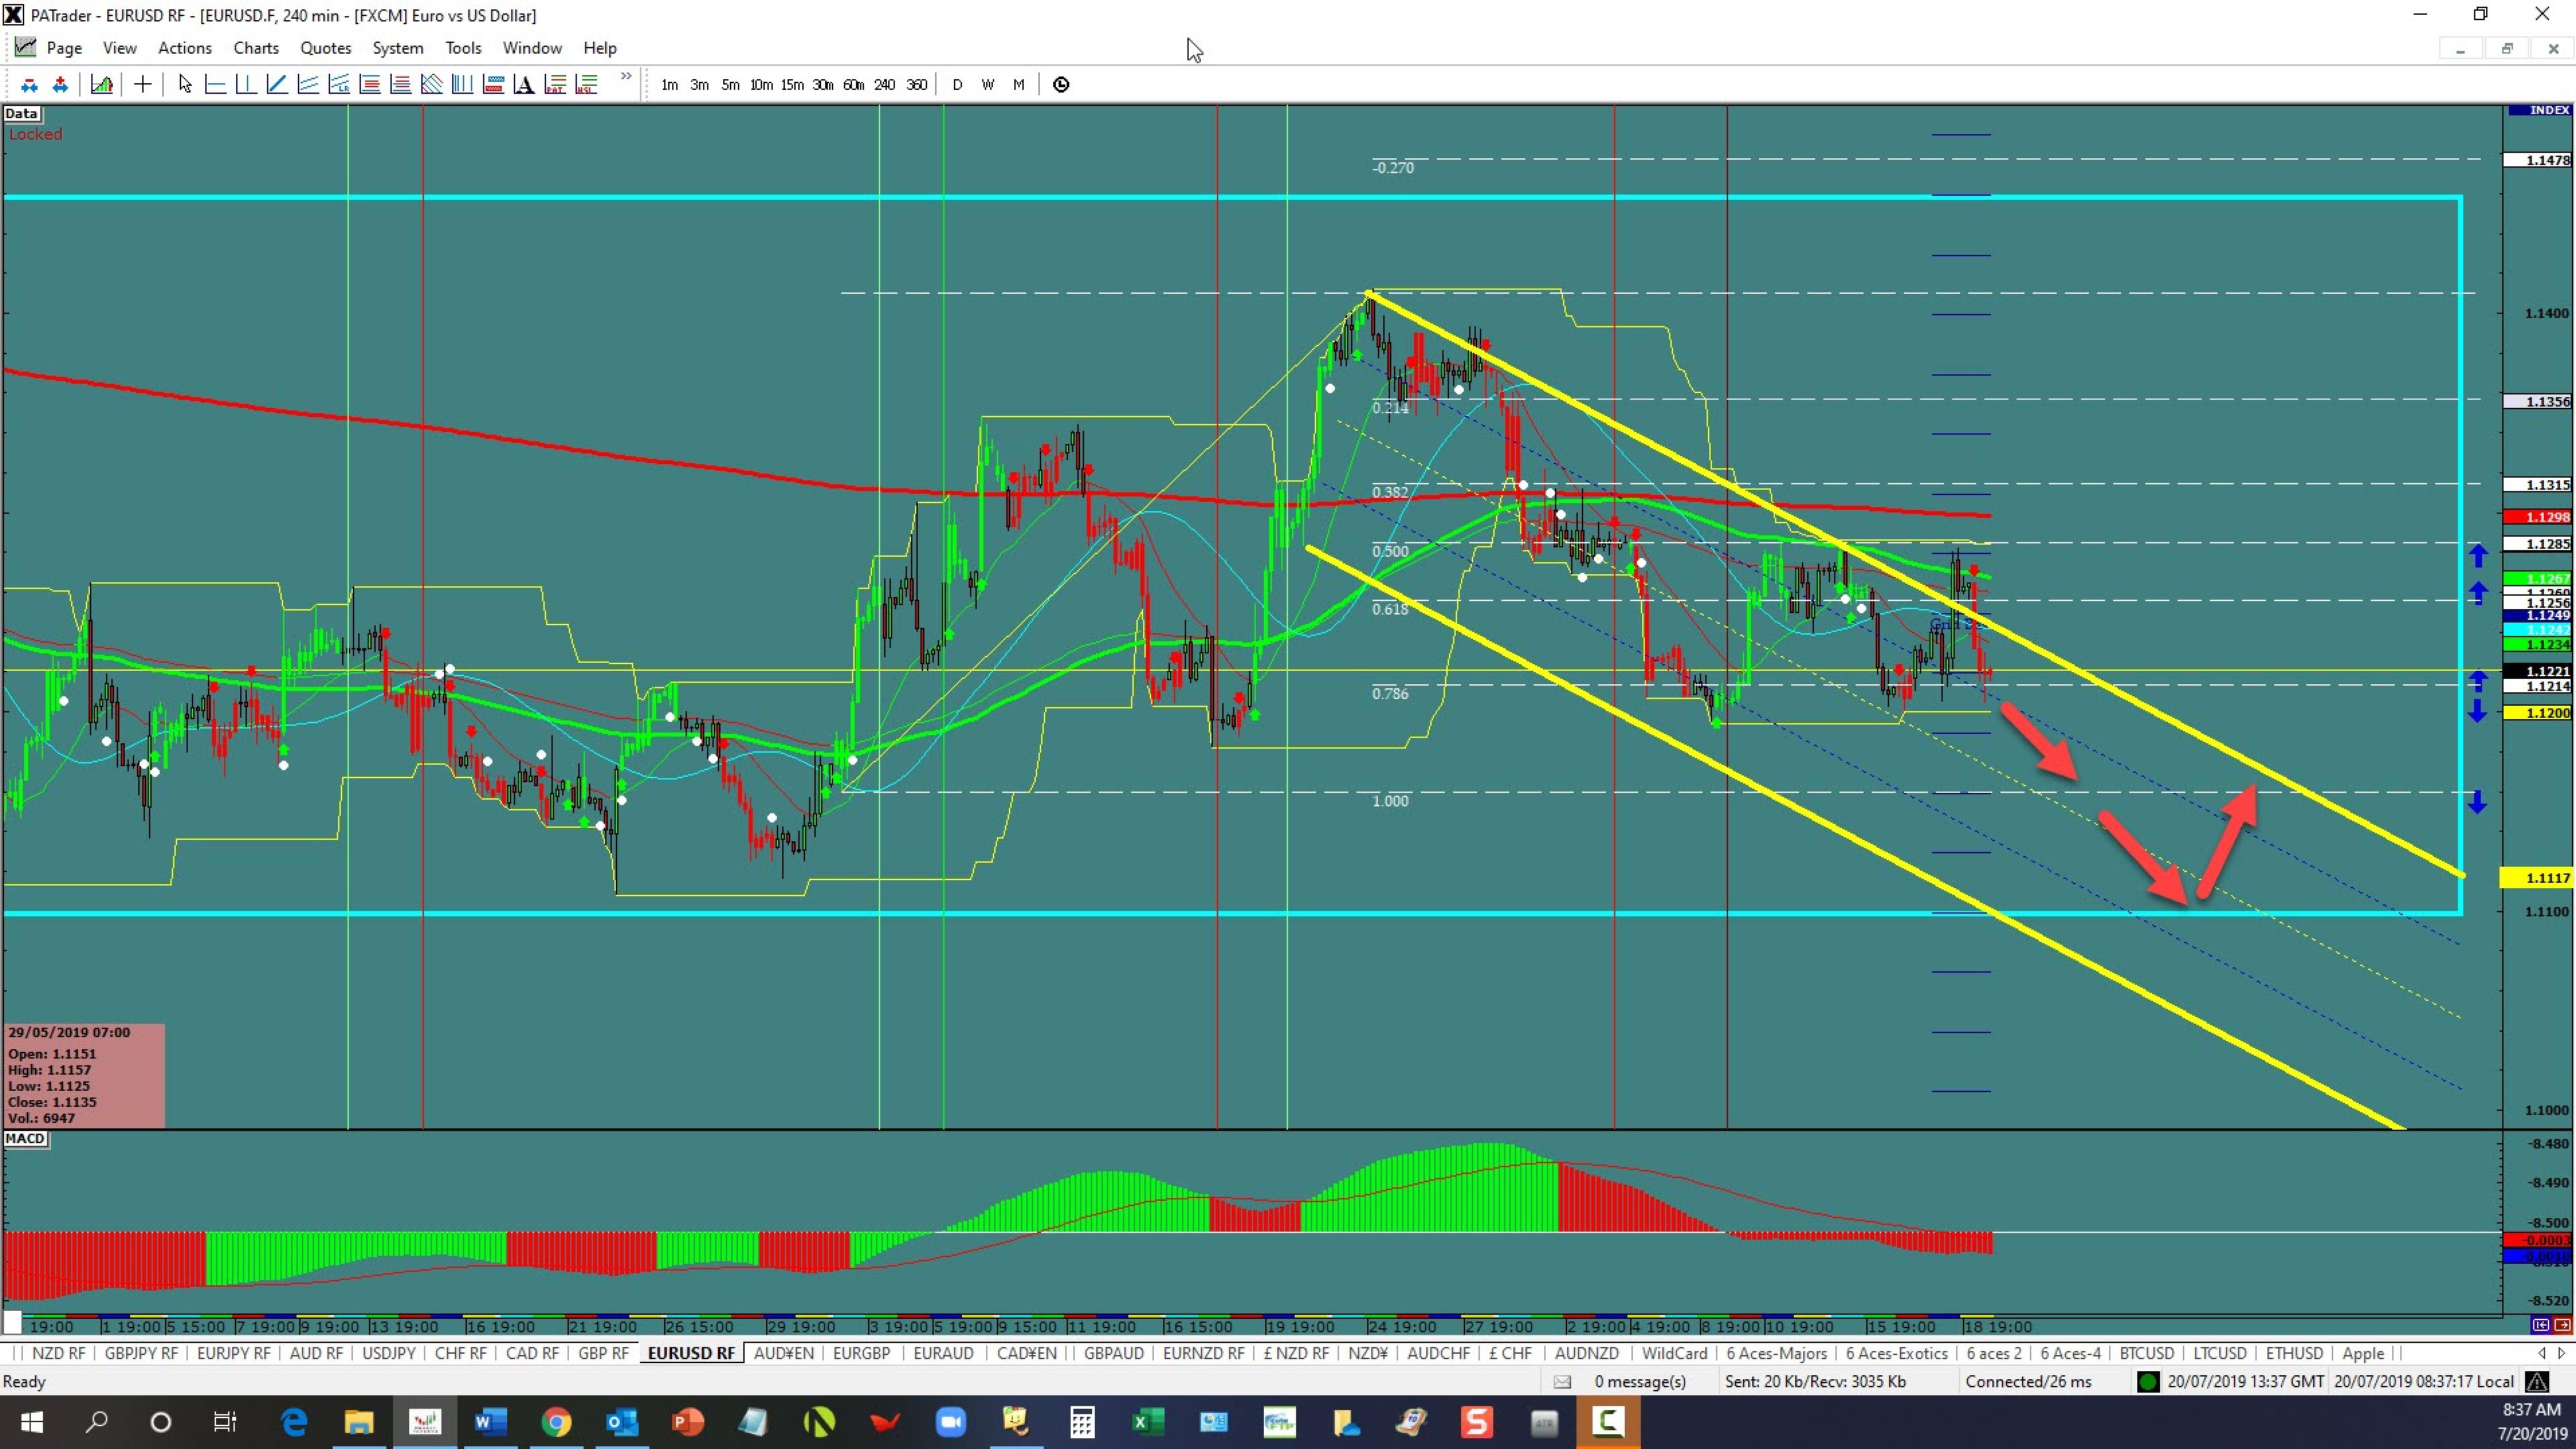
Task: Select the shaded band zone tool
Action: (493, 85)
